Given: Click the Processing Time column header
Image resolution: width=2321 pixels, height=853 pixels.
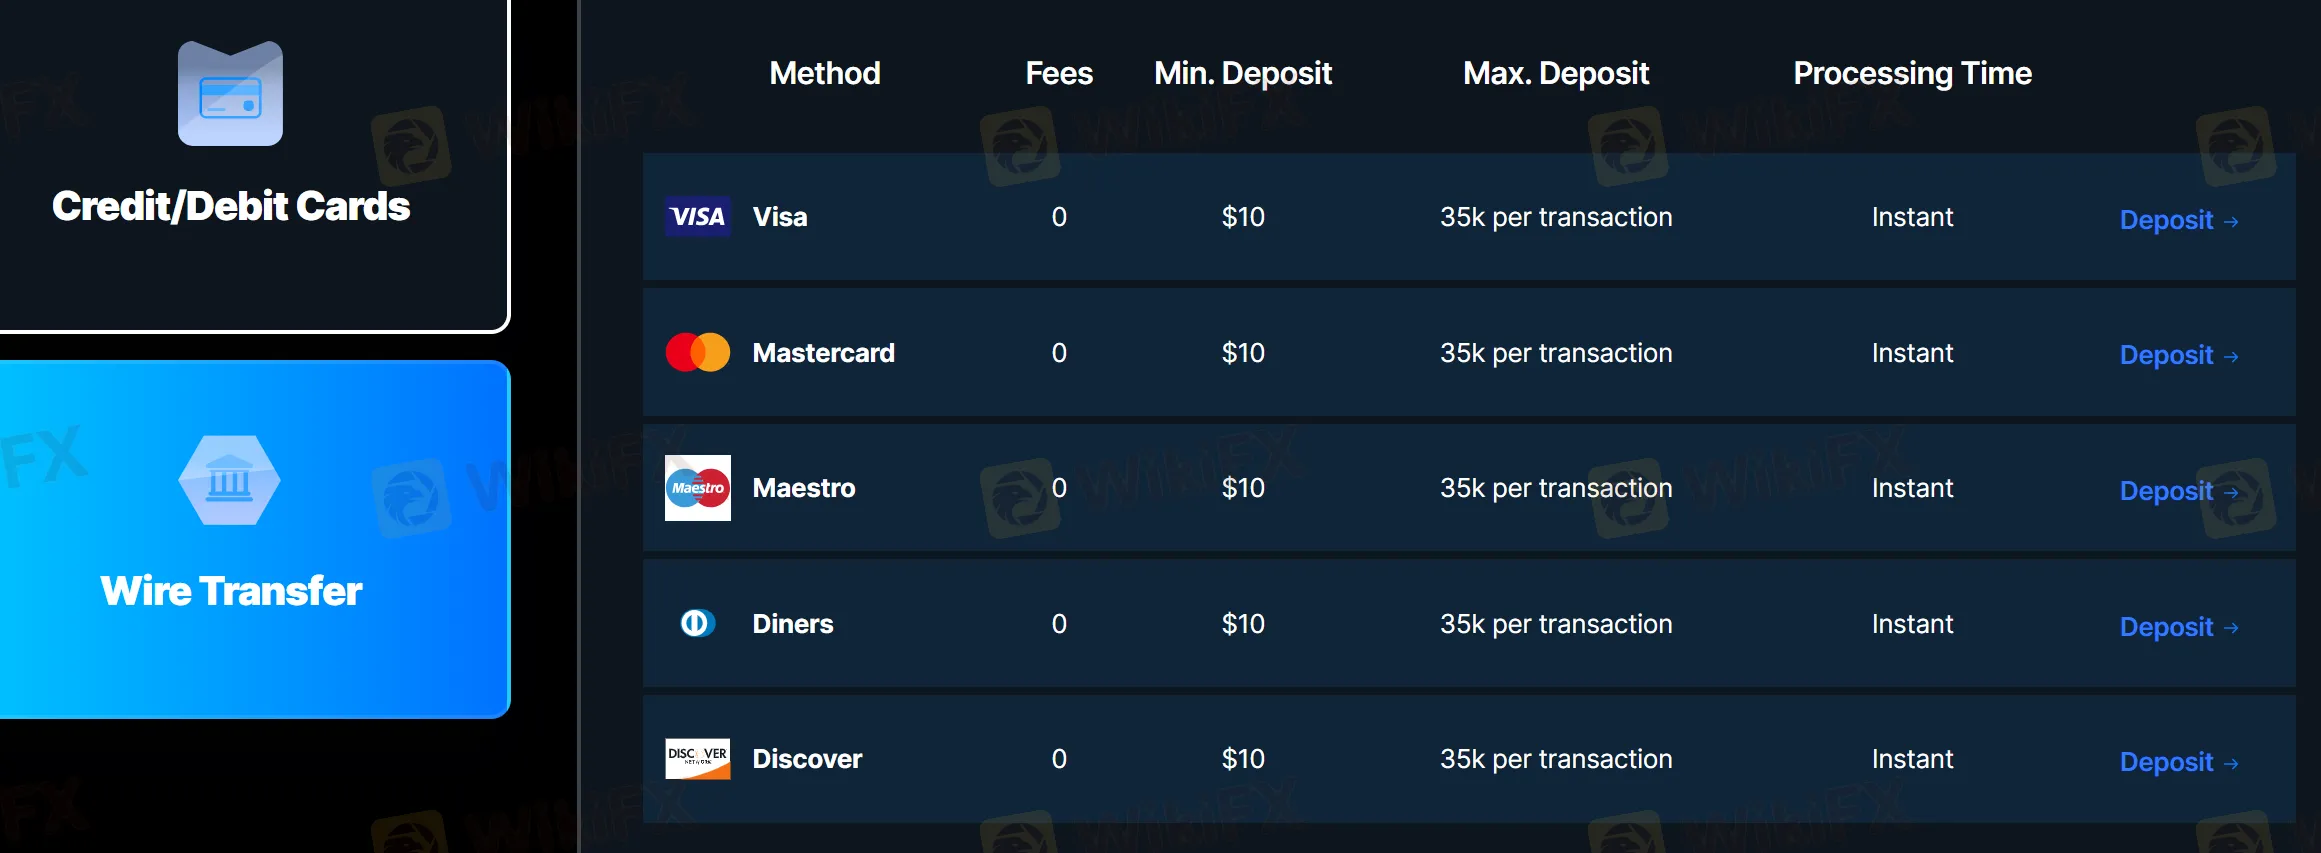Looking at the screenshot, I should click(x=1912, y=73).
